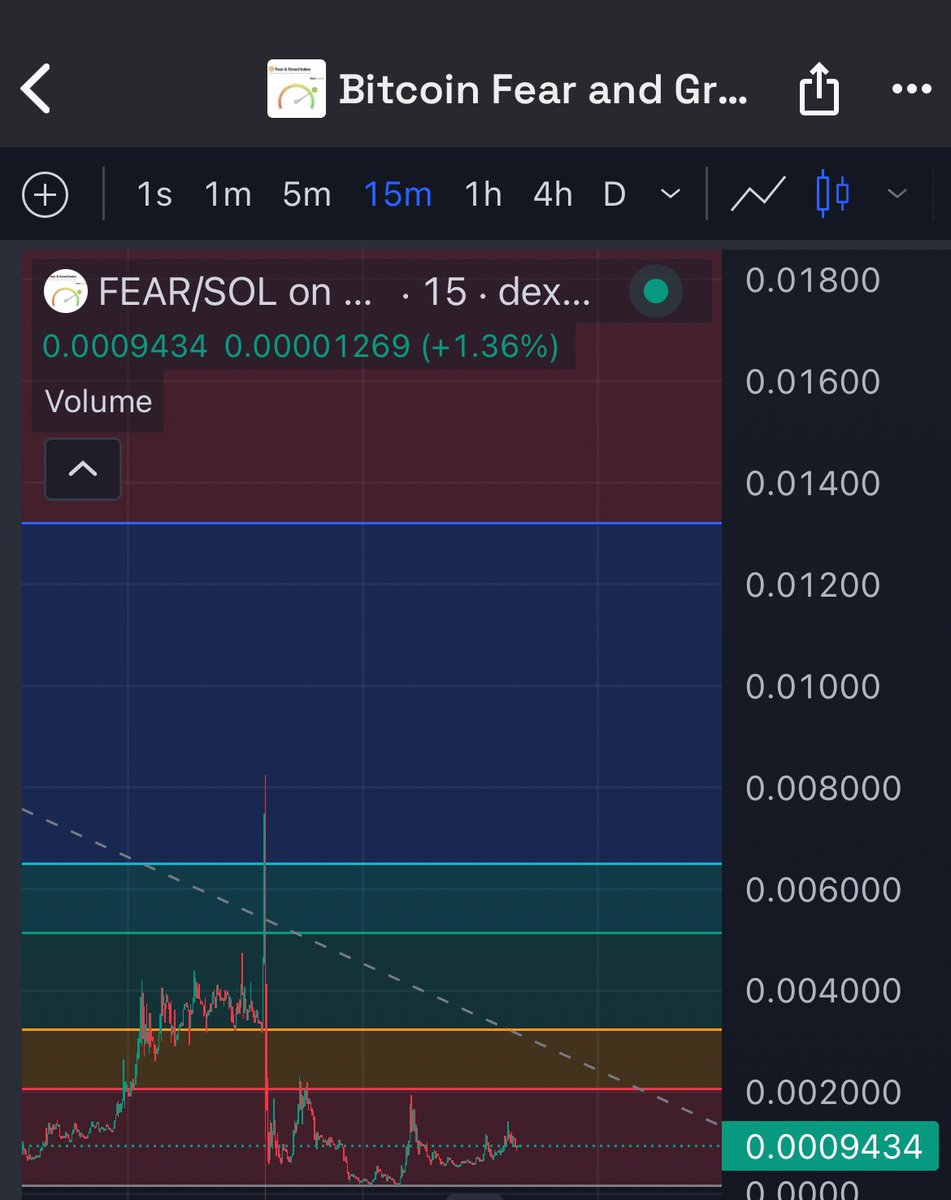The width and height of the screenshot is (951, 1200).
Task: Tap the back arrow
Action: 36,89
